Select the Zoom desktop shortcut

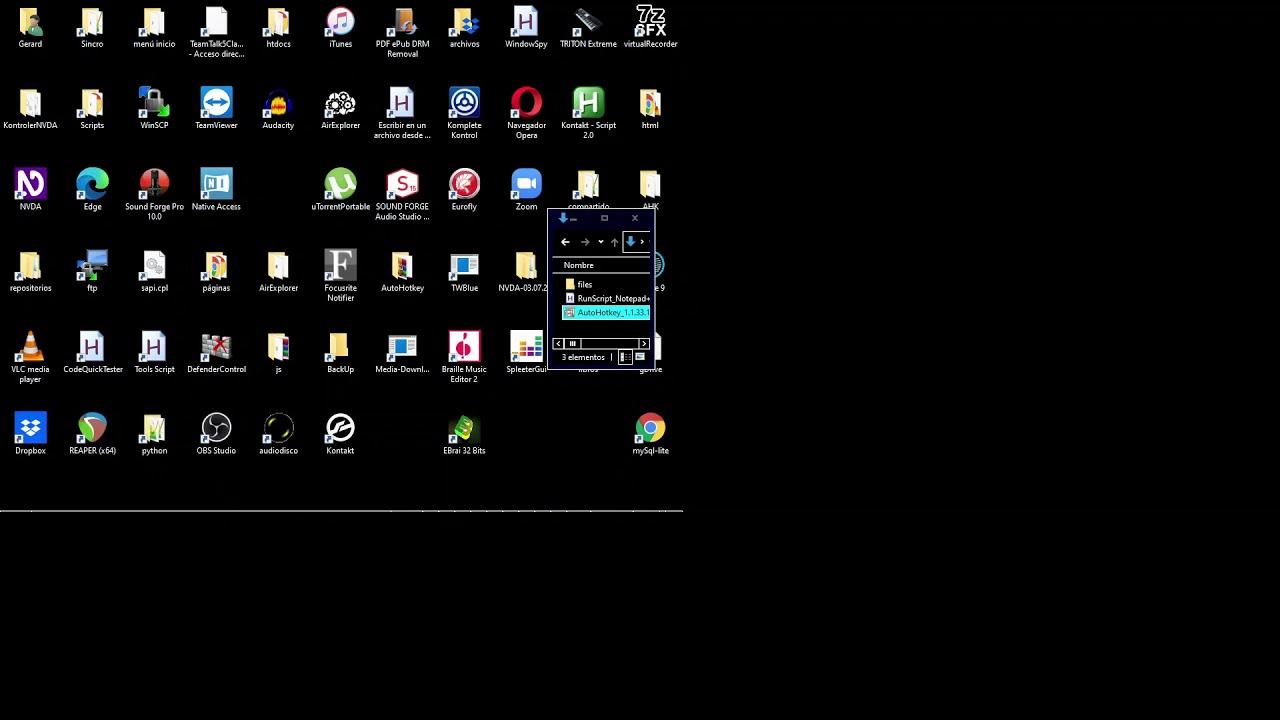coord(526,190)
